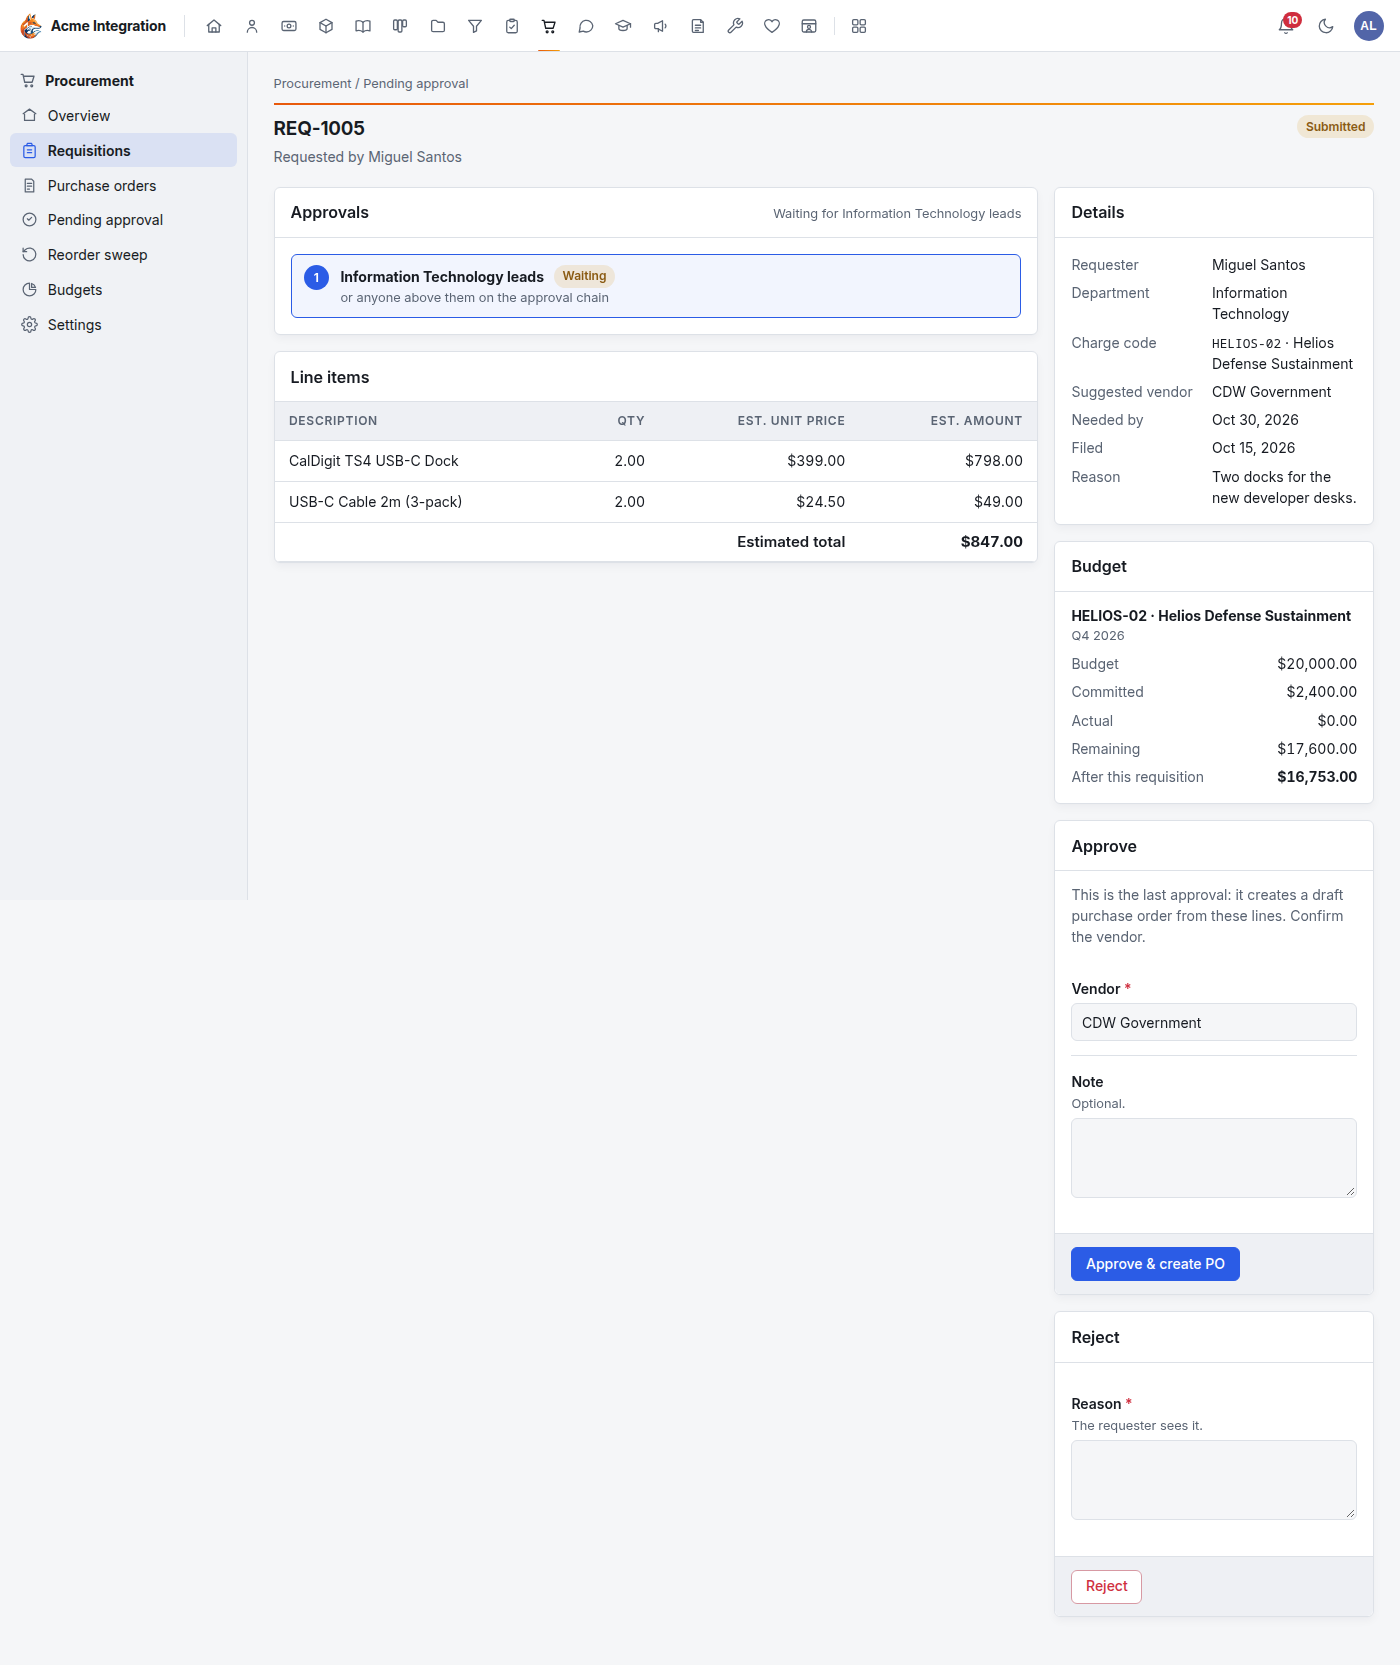
Task: Go to Overview in the sidebar
Action: coord(124,116)
